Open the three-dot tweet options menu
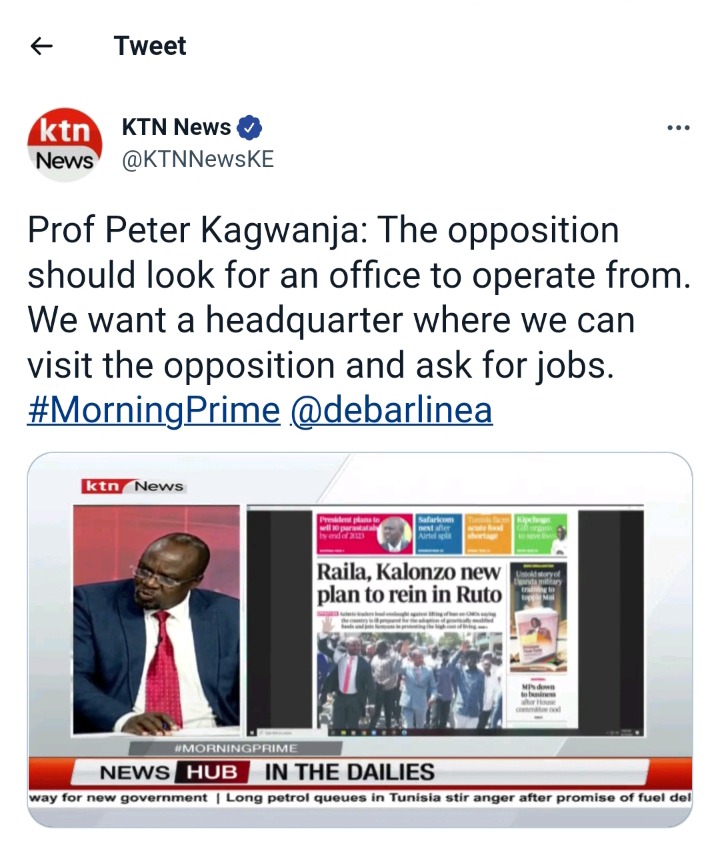This screenshot has width=720, height=848. point(678,128)
